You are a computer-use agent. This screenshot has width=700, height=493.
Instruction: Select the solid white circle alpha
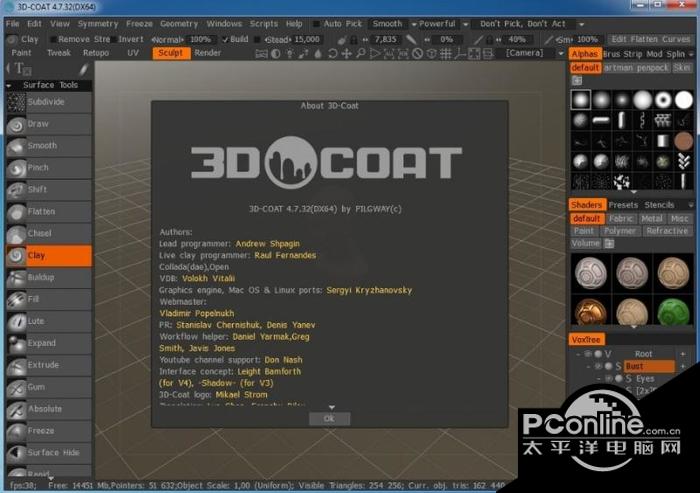683,100
